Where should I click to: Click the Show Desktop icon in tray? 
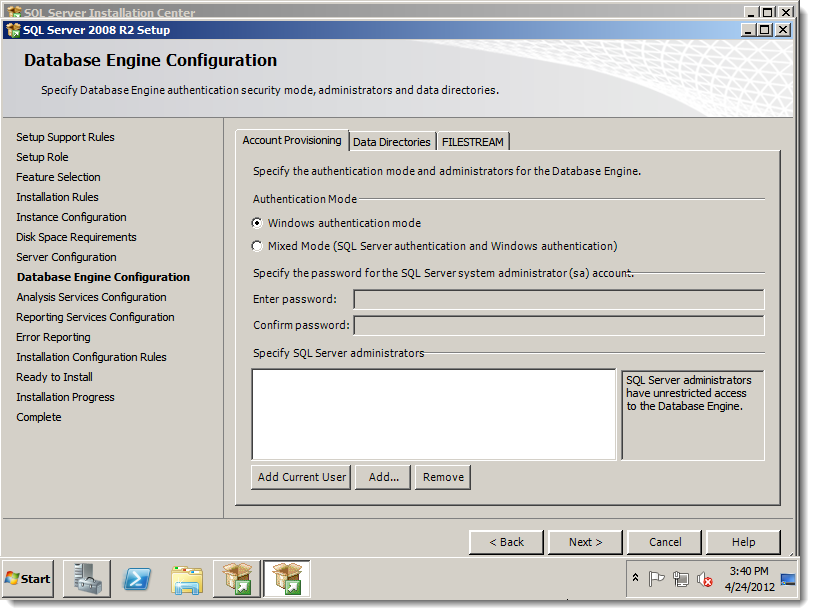pyautogui.click(x=787, y=579)
